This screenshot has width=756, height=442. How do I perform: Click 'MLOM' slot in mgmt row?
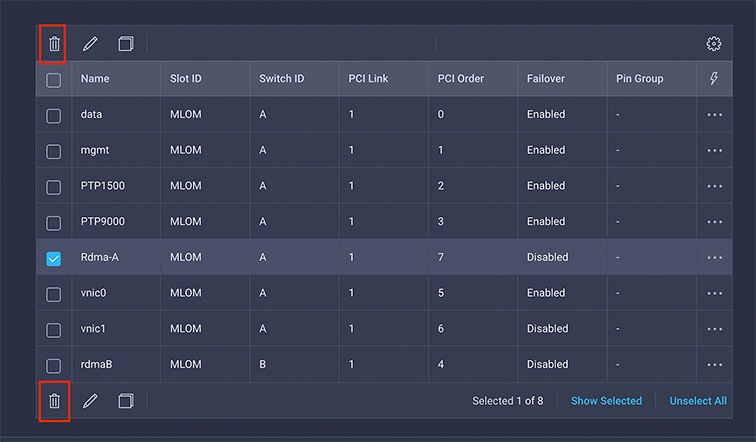tap(186, 150)
